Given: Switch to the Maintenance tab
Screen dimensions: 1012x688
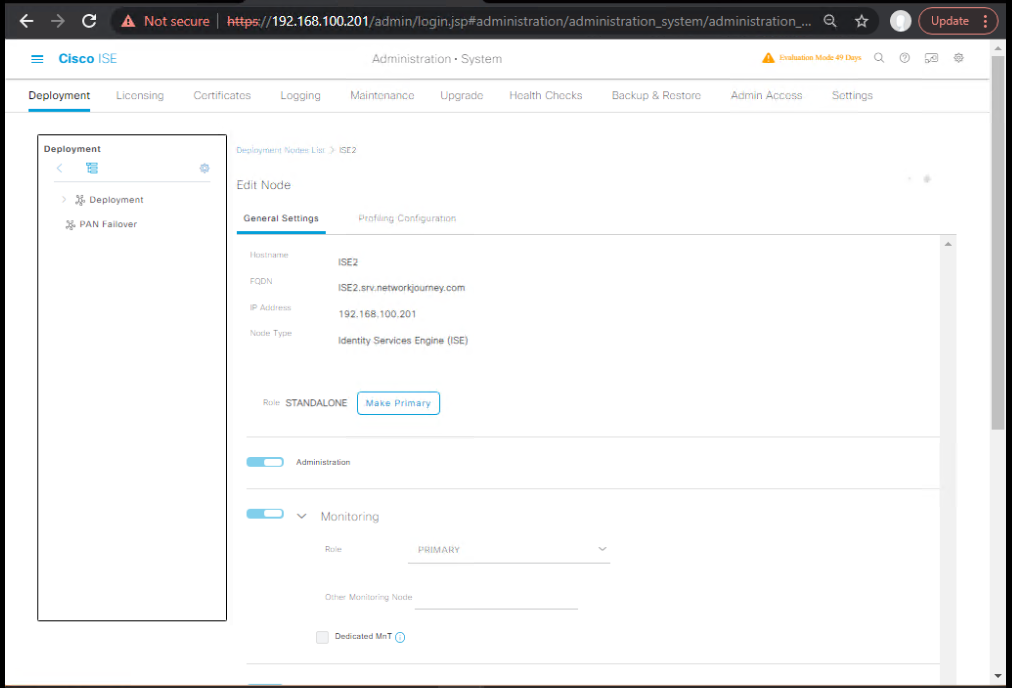Looking at the screenshot, I should (x=382, y=96).
